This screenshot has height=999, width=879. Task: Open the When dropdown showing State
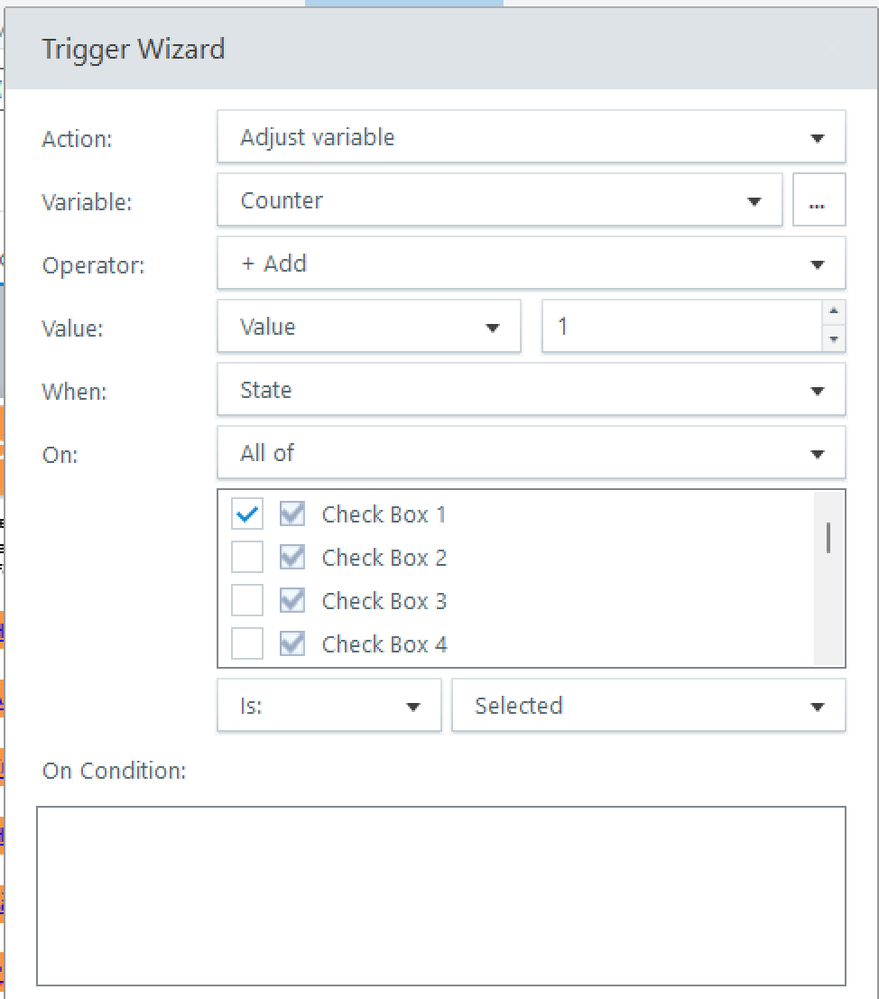[530, 390]
